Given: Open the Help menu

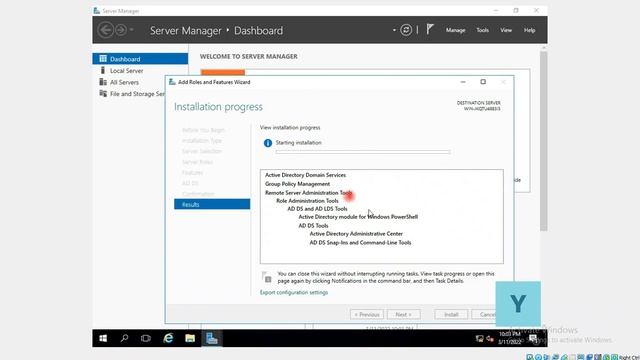Looking at the screenshot, I should [529, 30].
